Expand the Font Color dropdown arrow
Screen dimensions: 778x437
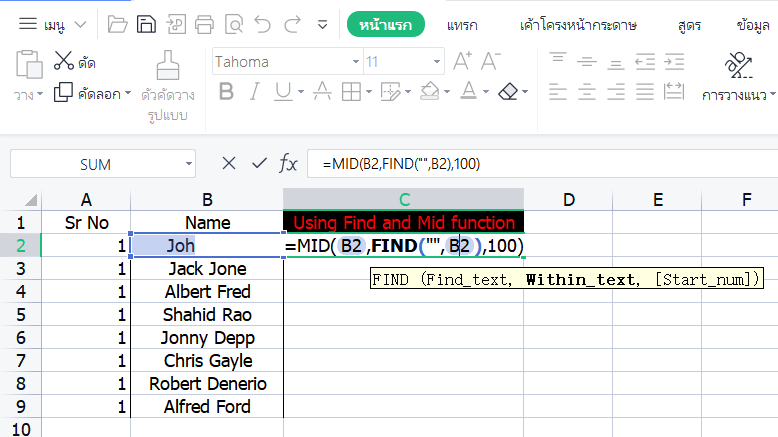486,92
